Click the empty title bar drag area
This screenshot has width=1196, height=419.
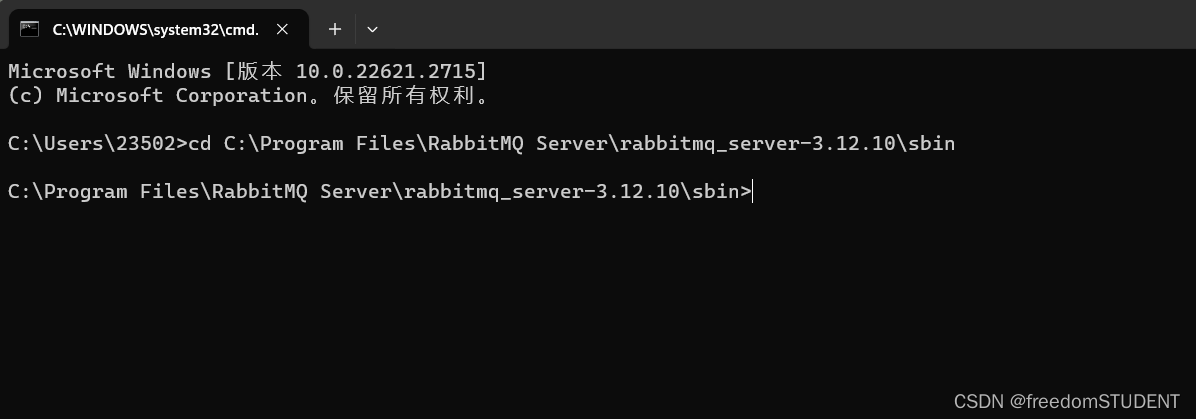point(780,29)
